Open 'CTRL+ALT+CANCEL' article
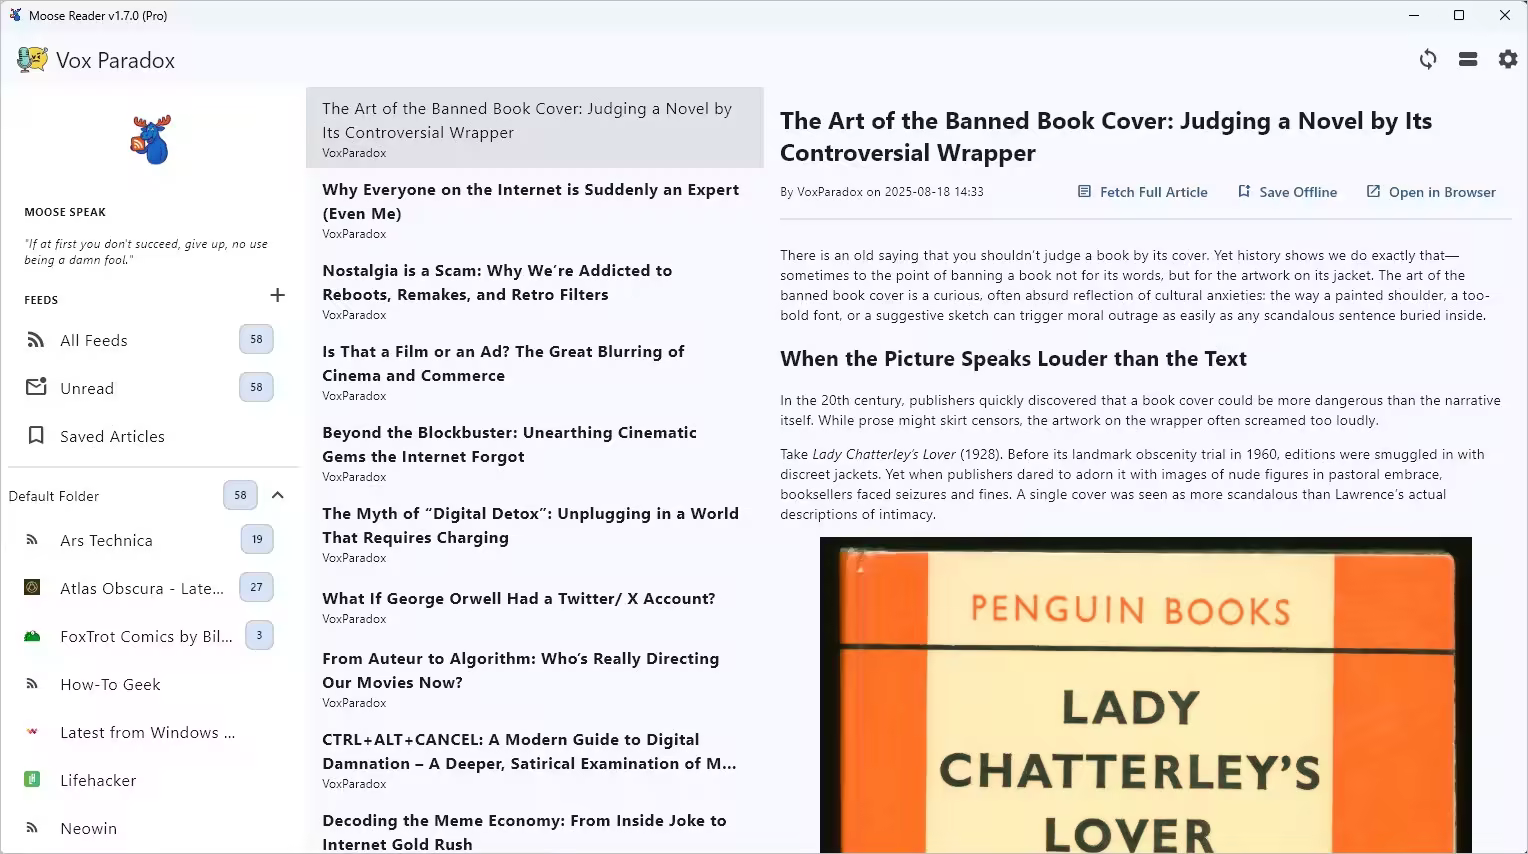 tap(535, 759)
